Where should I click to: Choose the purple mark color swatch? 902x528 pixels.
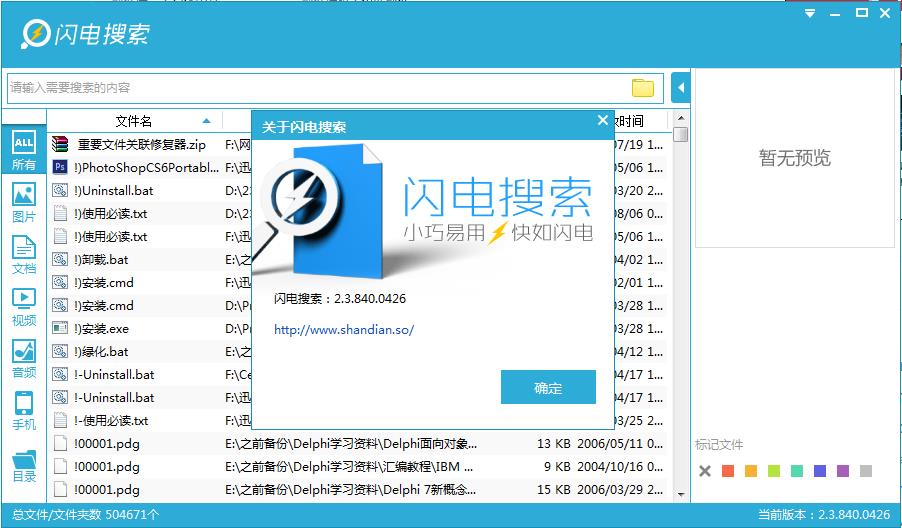point(842,471)
